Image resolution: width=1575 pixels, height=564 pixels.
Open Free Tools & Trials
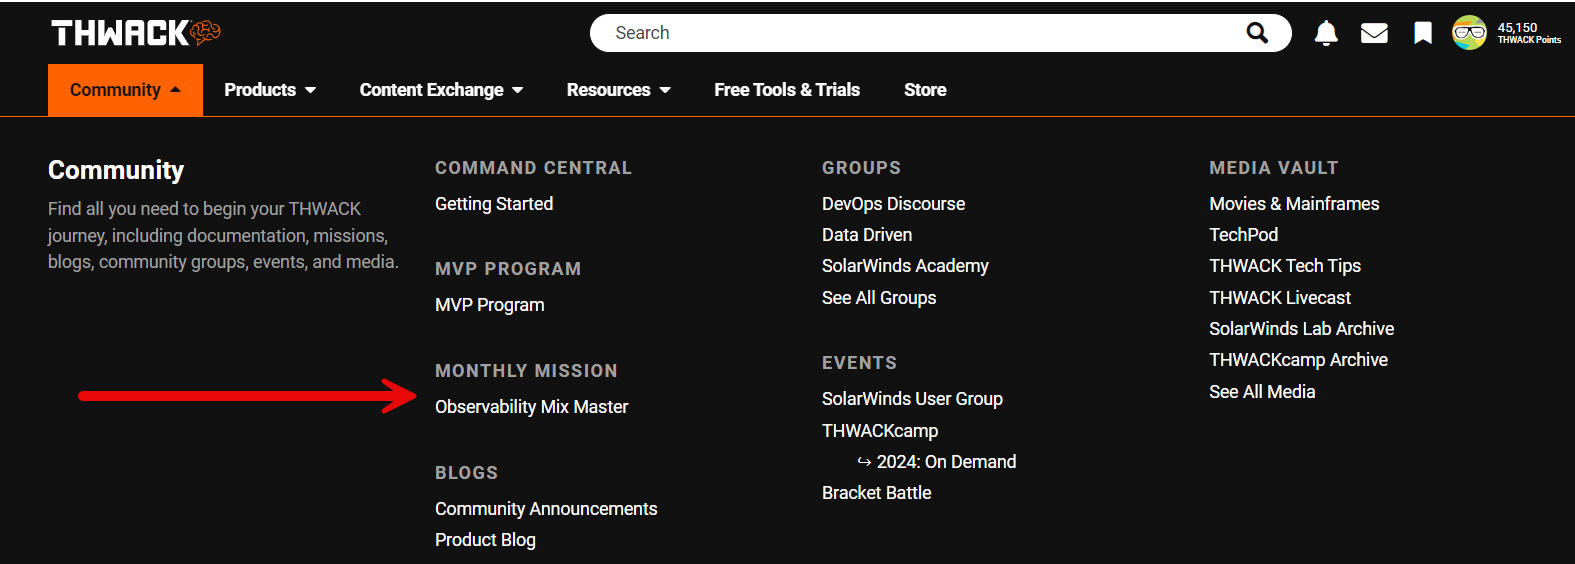click(x=787, y=90)
